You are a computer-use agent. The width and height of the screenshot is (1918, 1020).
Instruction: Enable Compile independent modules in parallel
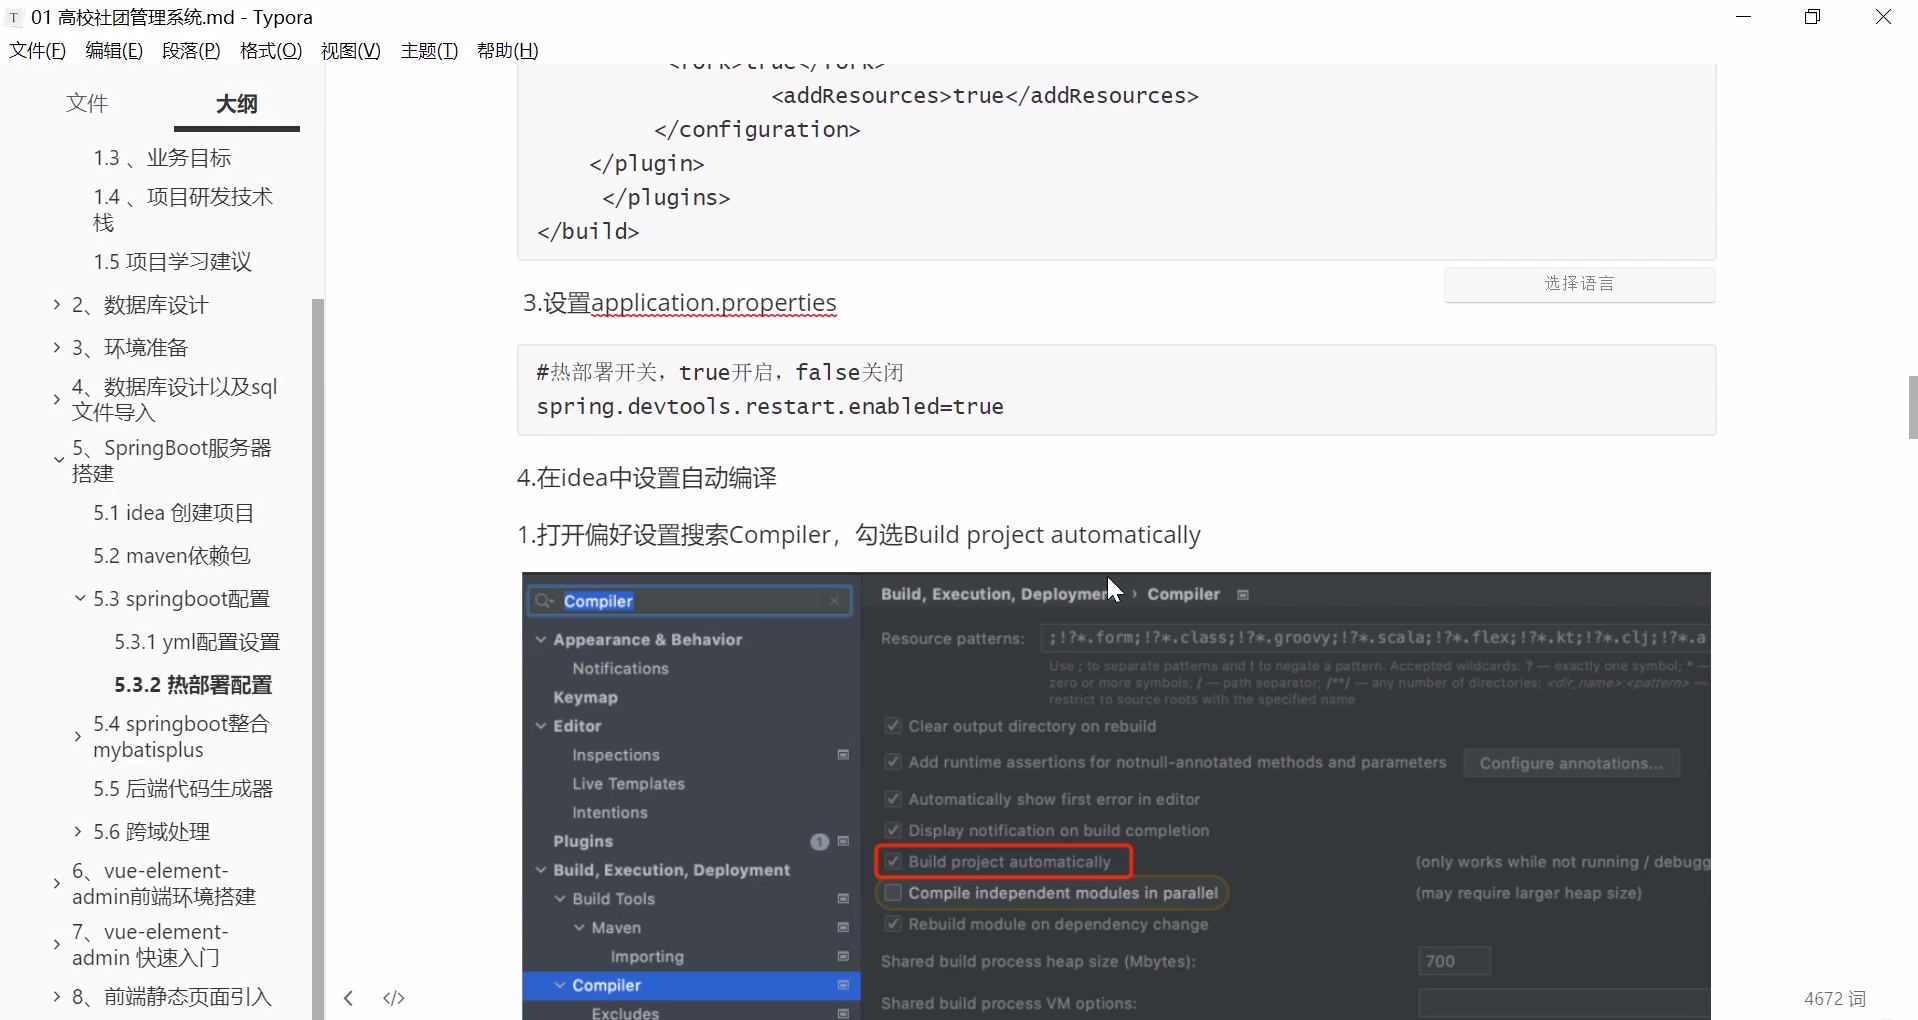tap(893, 893)
